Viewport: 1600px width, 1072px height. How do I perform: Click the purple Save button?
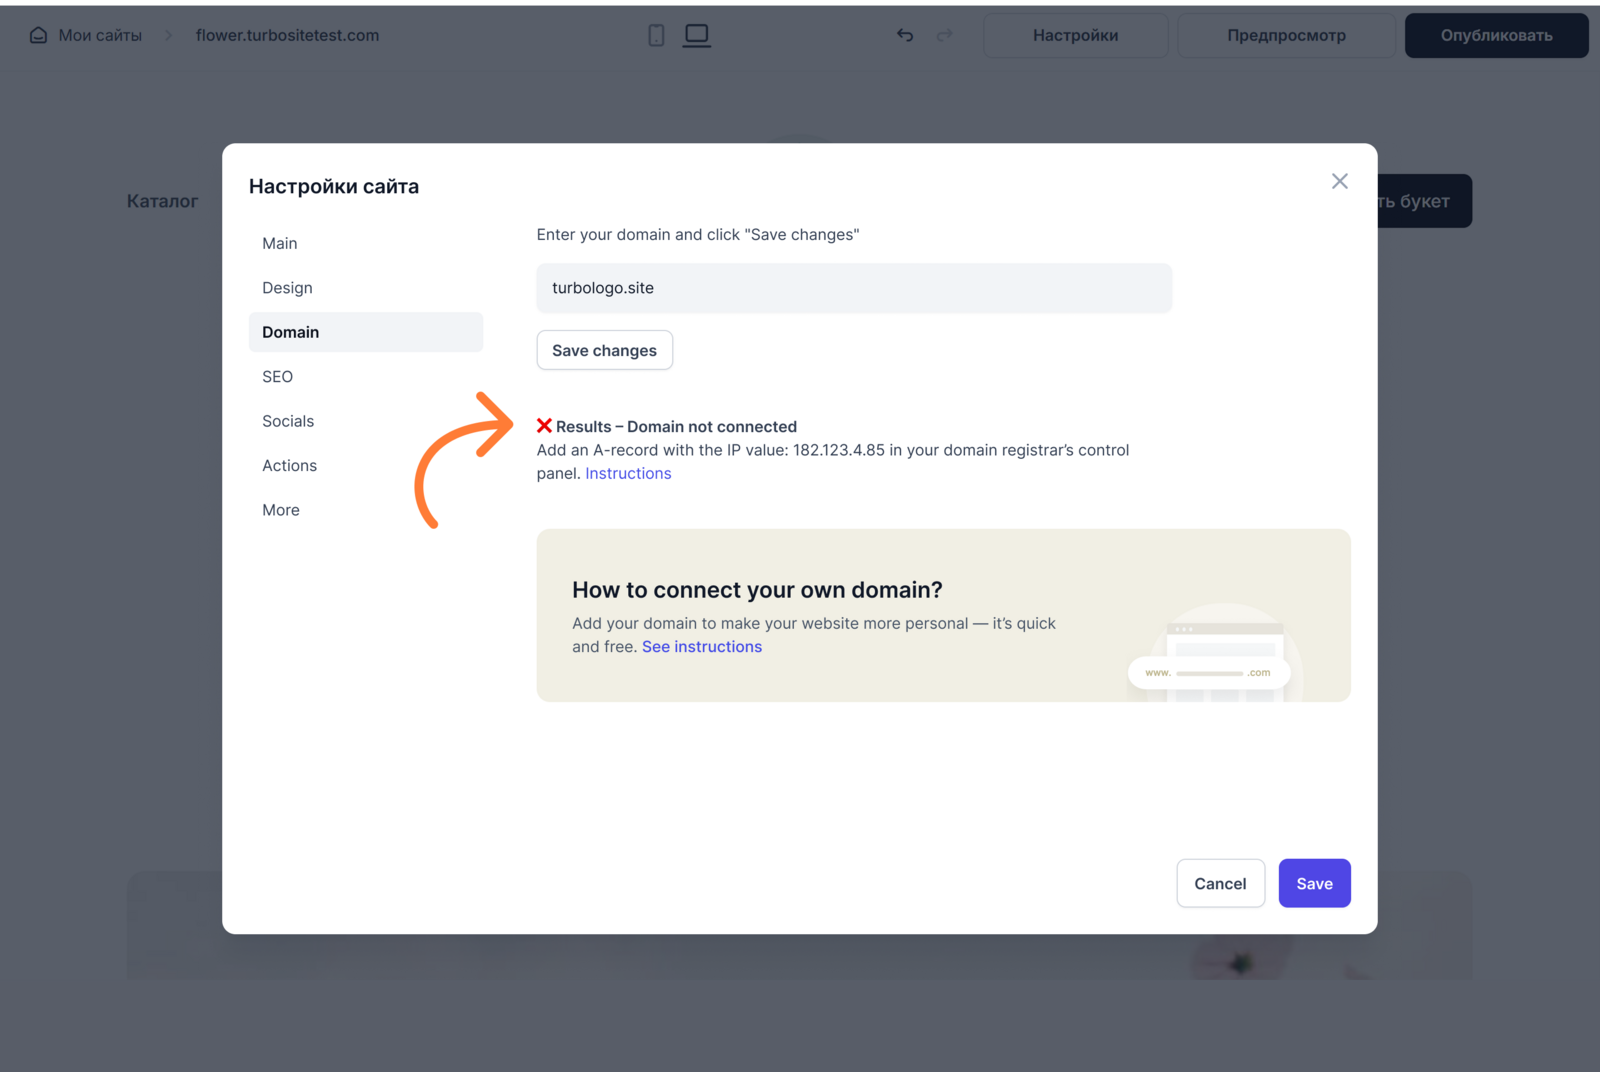tap(1314, 883)
